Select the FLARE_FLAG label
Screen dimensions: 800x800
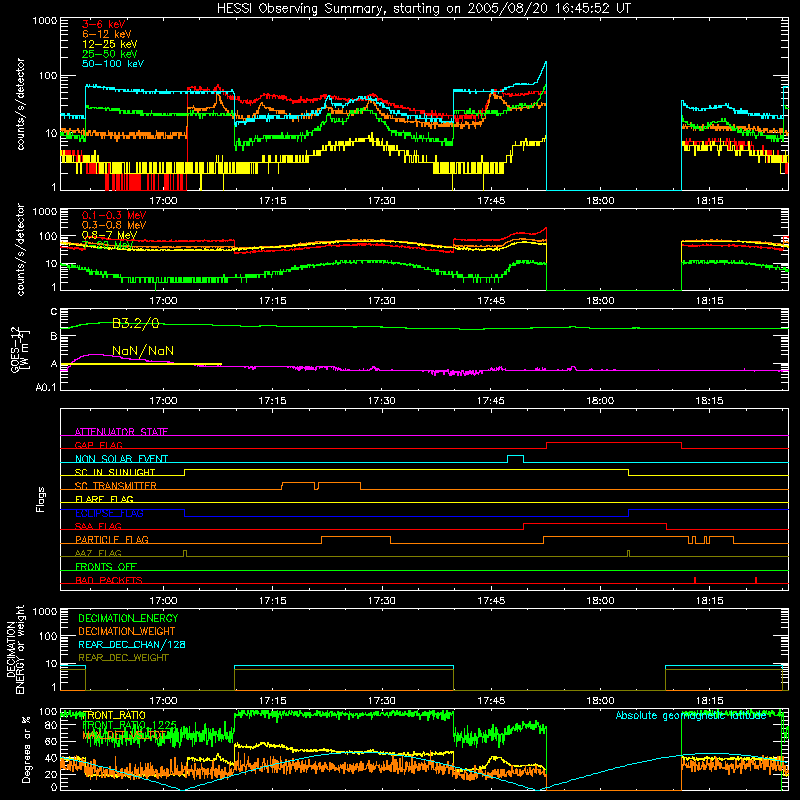(104, 499)
